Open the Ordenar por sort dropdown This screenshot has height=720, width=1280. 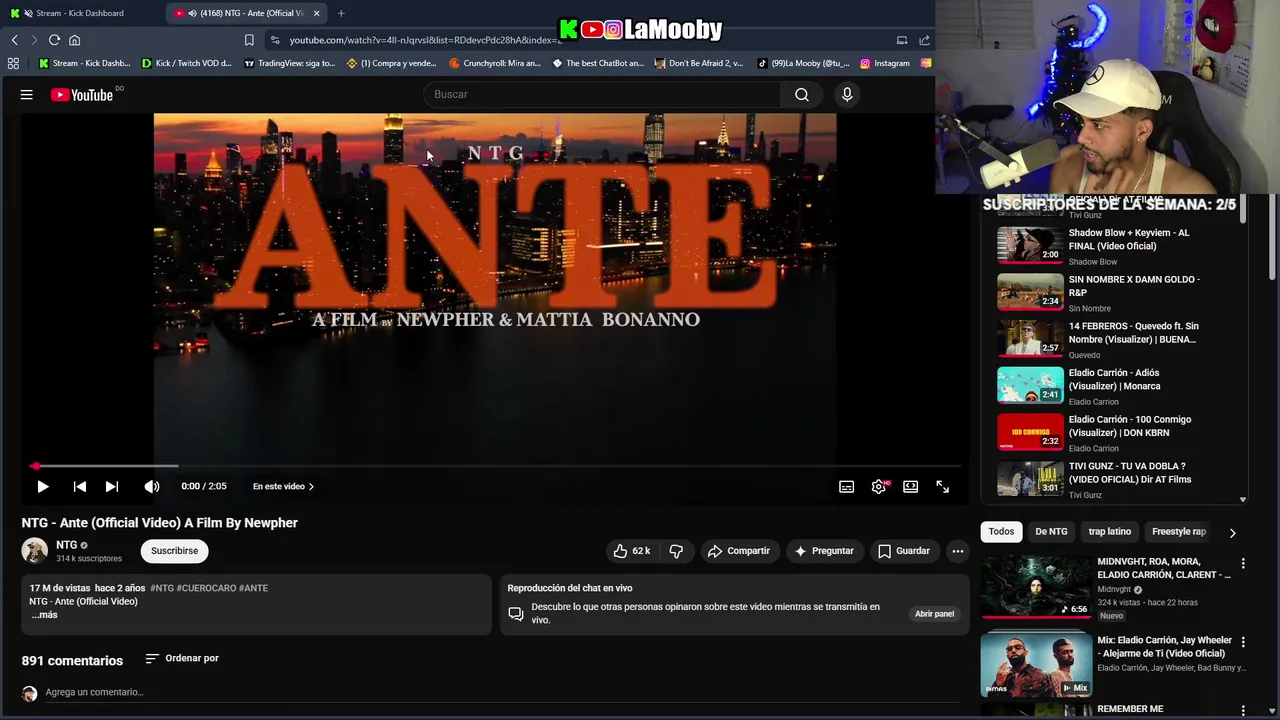(182, 658)
